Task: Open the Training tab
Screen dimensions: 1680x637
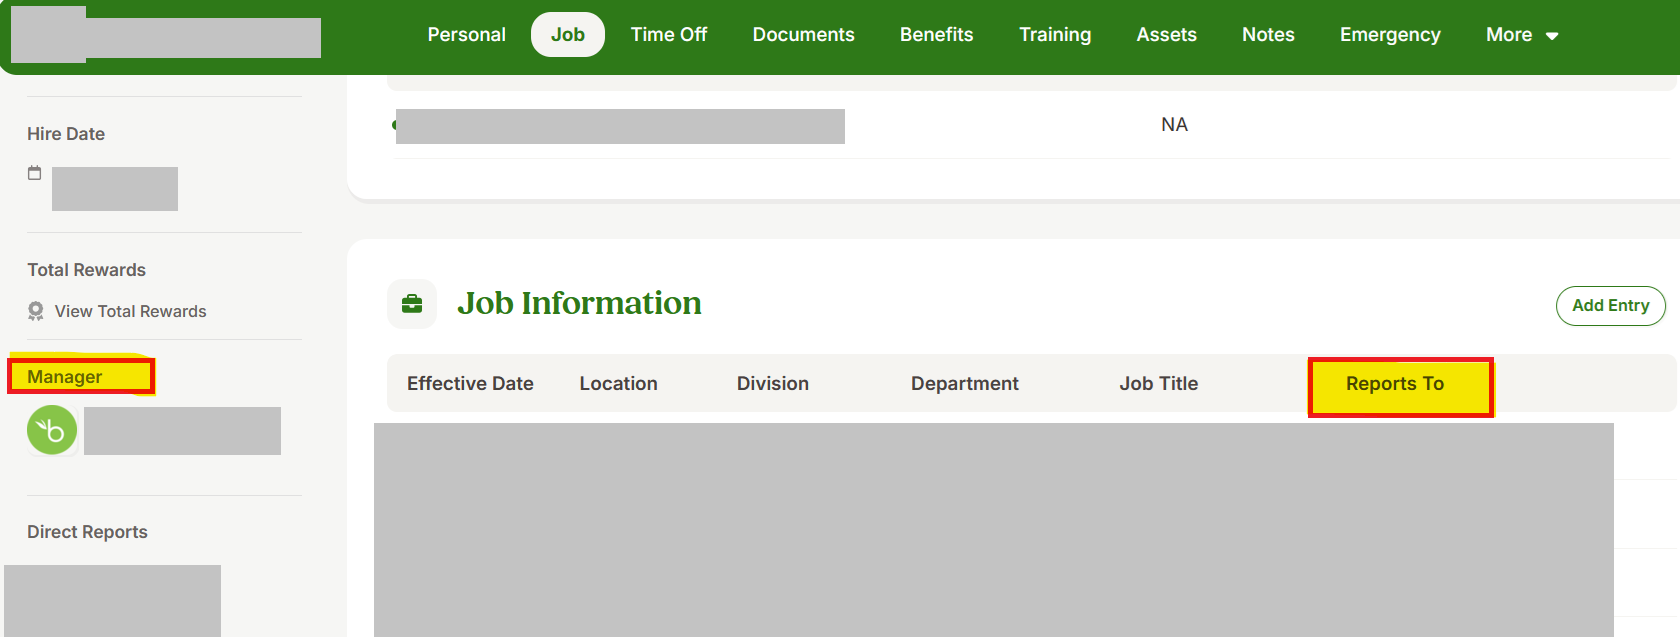Action: point(1055,35)
